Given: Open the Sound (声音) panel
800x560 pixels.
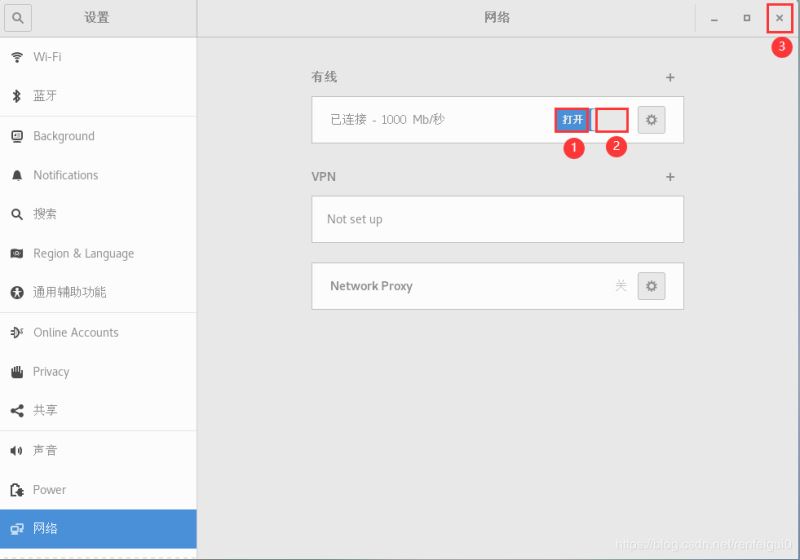Looking at the screenshot, I should click(x=45, y=450).
